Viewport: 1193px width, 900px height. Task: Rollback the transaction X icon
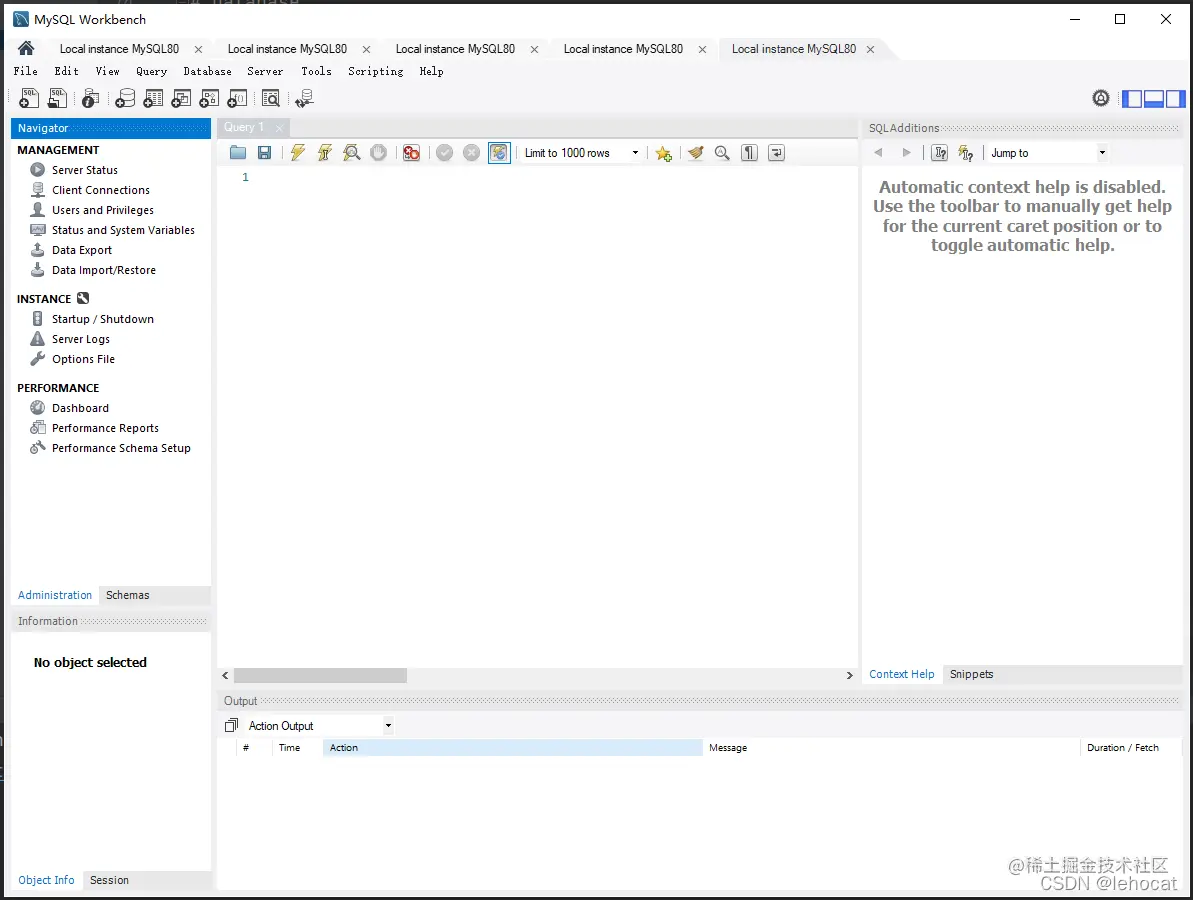click(x=472, y=153)
